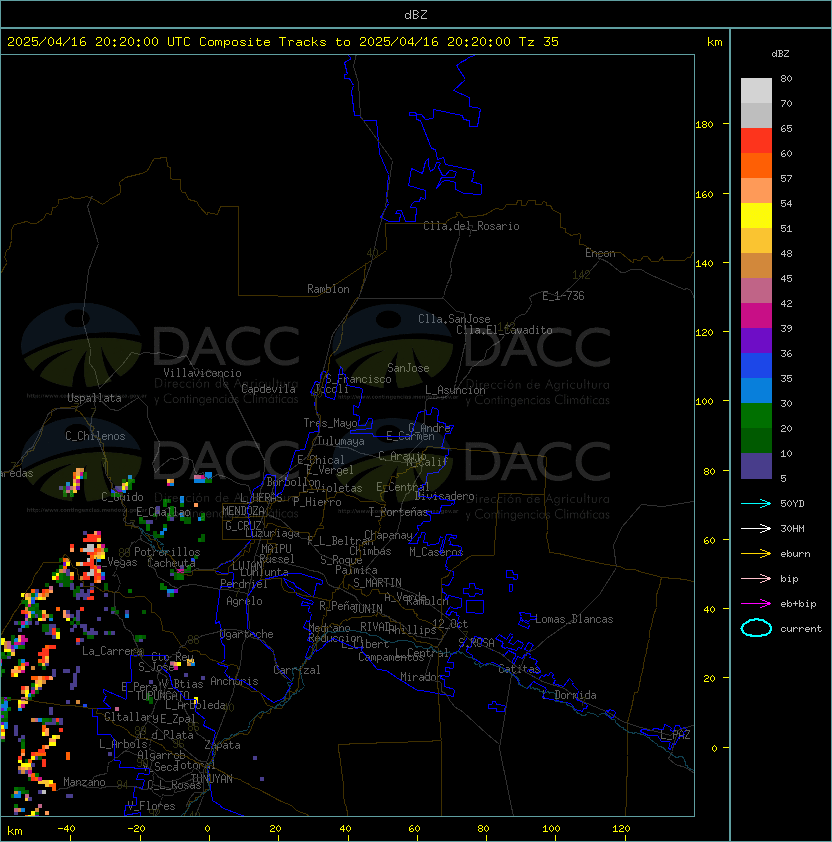Click the 'MENDOZA' city label on the map
The height and width of the screenshot is (842, 832).
point(243,511)
